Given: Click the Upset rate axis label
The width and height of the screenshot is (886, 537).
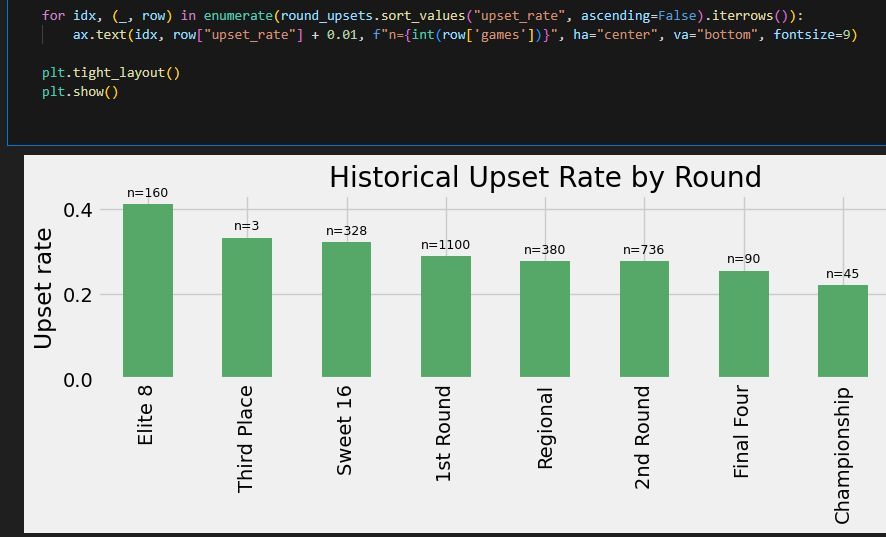Looking at the screenshot, I should 43,288.
